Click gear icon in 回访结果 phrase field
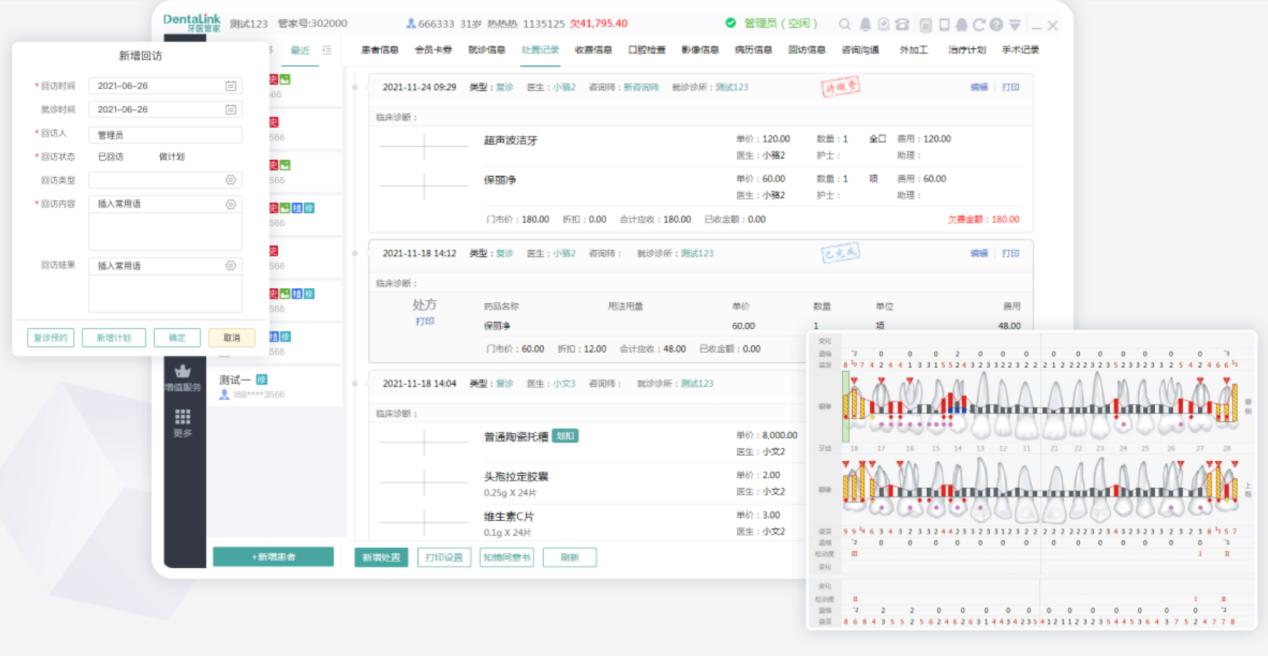 click(231, 266)
